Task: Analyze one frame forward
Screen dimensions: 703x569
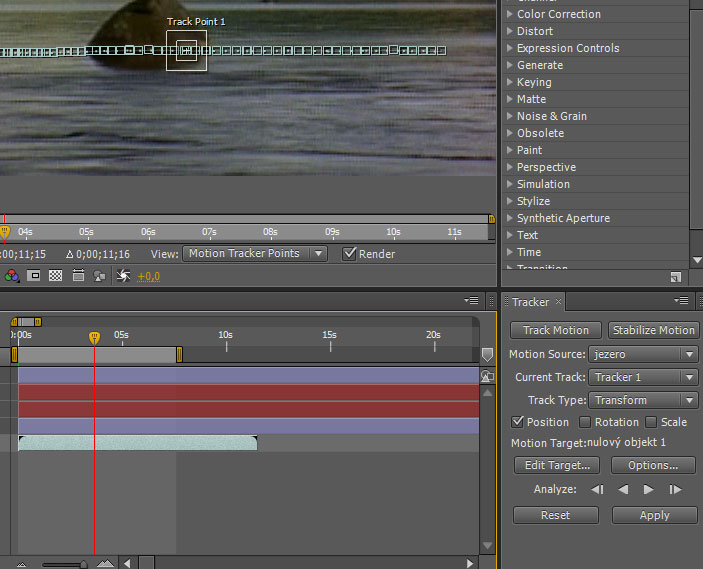Action: click(675, 489)
